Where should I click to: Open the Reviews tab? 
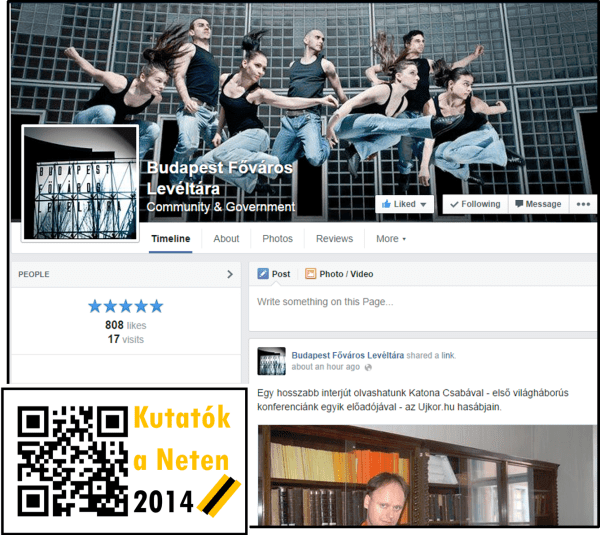(x=334, y=239)
